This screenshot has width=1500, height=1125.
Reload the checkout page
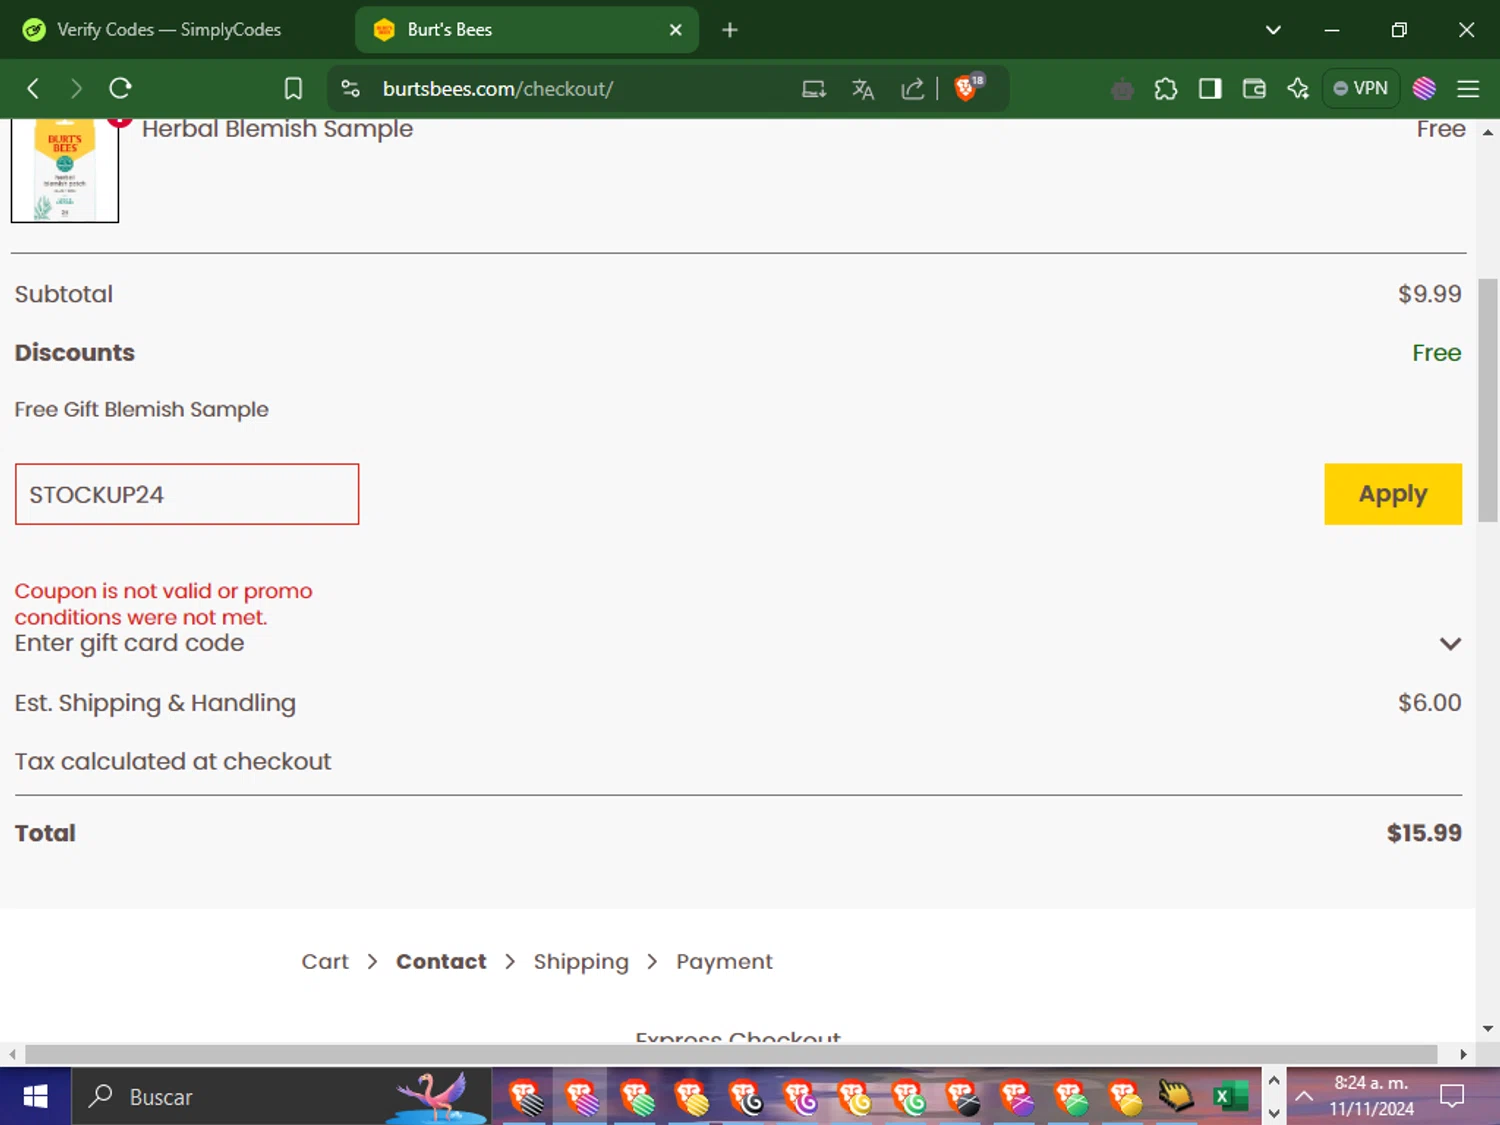pos(121,89)
